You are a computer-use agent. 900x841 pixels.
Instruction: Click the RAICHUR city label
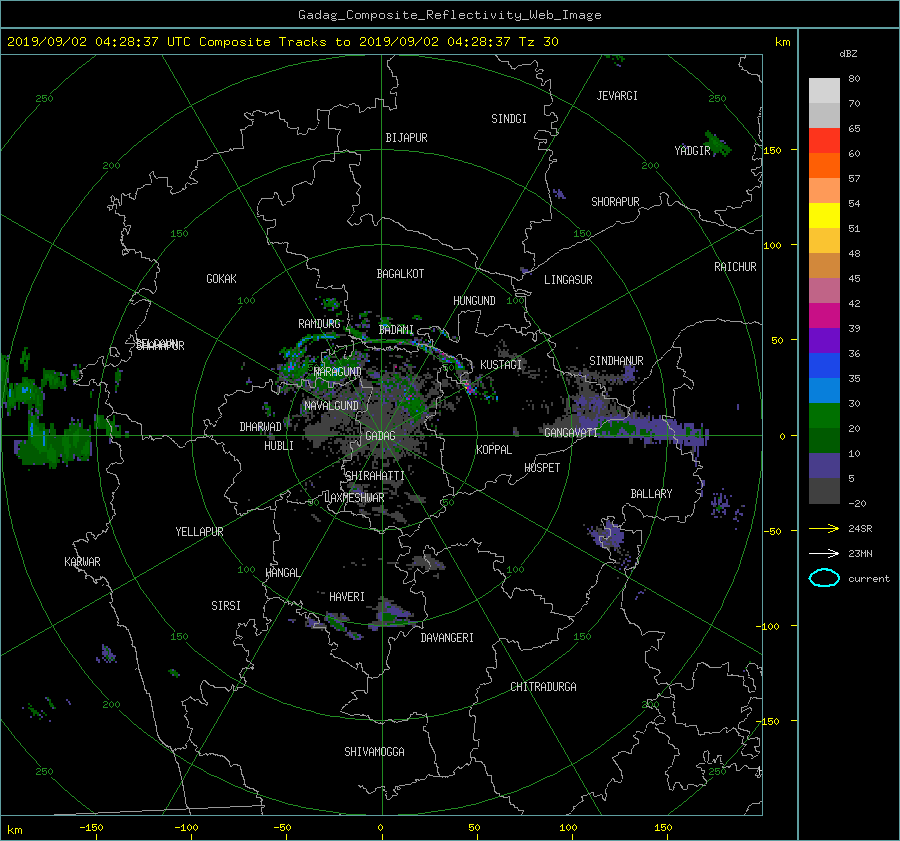[x=735, y=267]
